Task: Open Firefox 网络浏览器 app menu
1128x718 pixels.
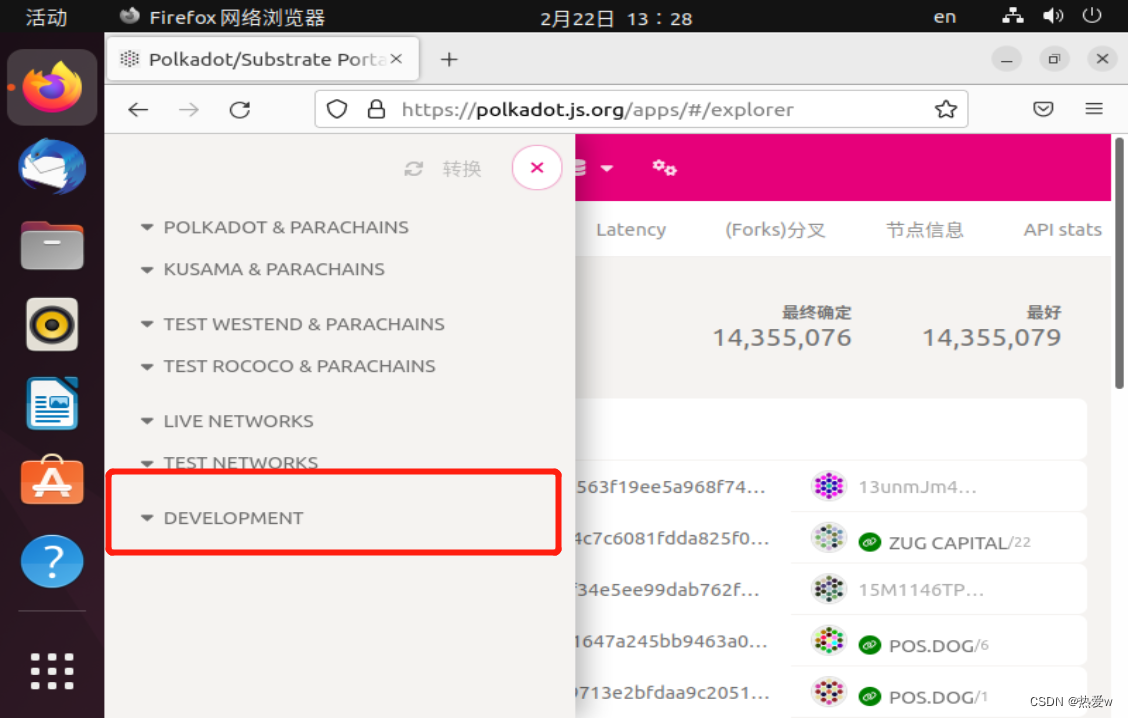Action: [x=222, y=17]
